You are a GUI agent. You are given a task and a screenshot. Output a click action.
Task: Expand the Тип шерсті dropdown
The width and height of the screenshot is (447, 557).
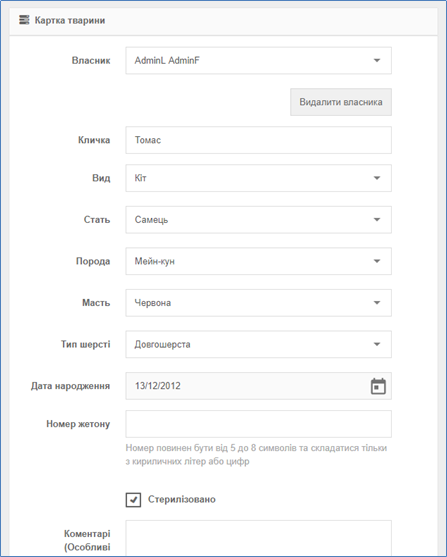pyautogui.click(x=258, y=344)
